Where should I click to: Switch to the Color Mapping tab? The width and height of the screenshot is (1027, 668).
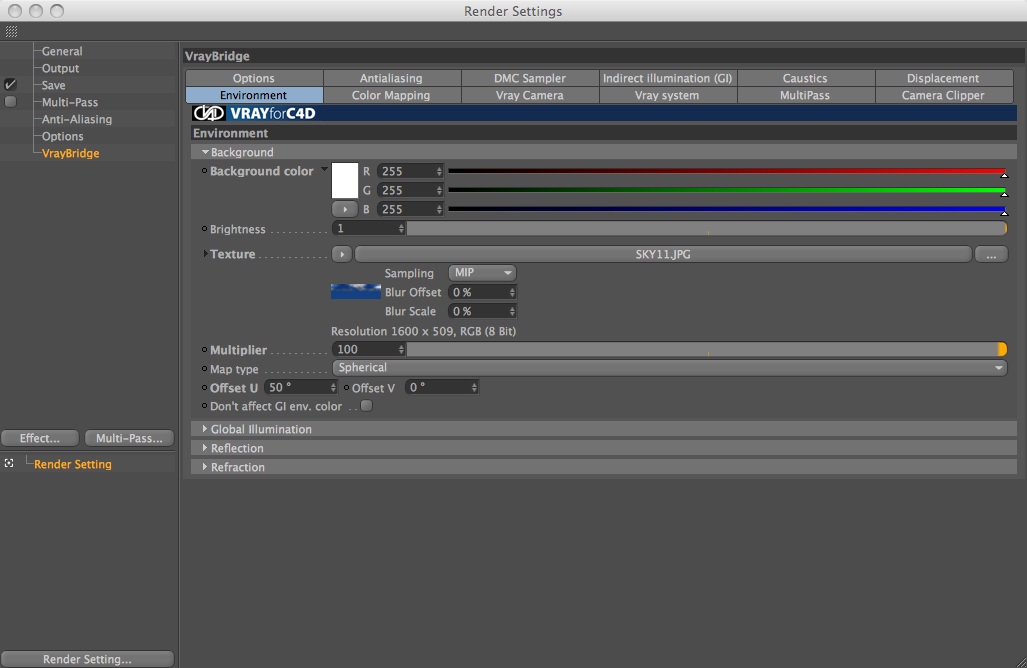[x=391, y=95]
